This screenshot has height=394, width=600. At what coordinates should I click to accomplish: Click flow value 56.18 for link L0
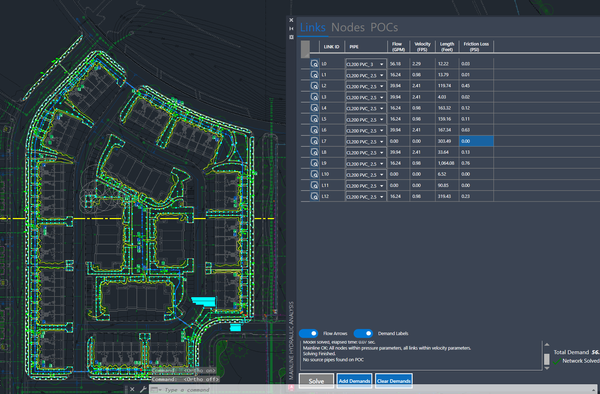[x=395, y=64]
